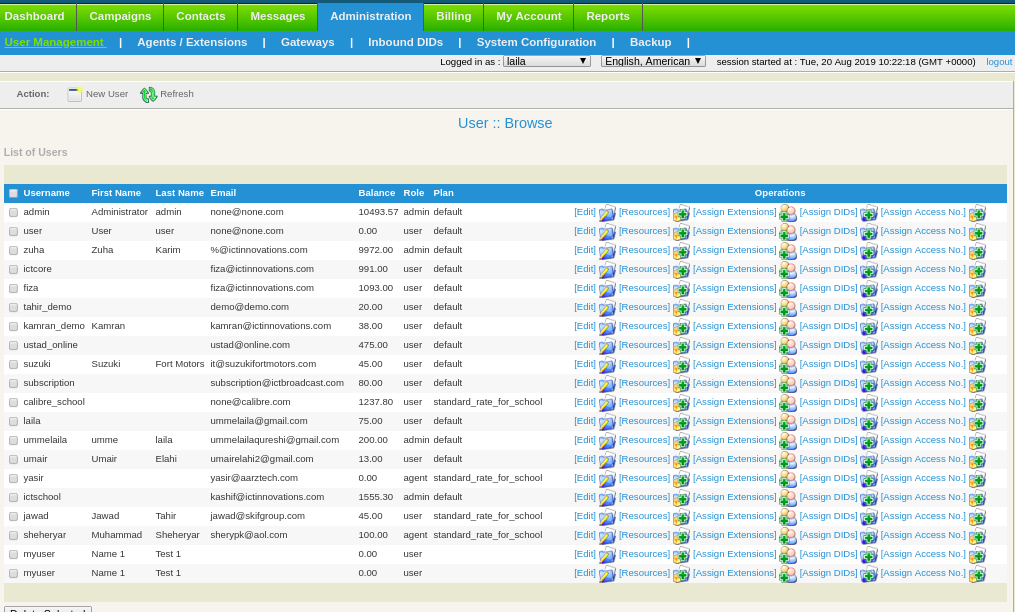The height and width of the screenshot is (612, 1015).
Task: Open the English, American language dropdown
Action: point(653,62)
